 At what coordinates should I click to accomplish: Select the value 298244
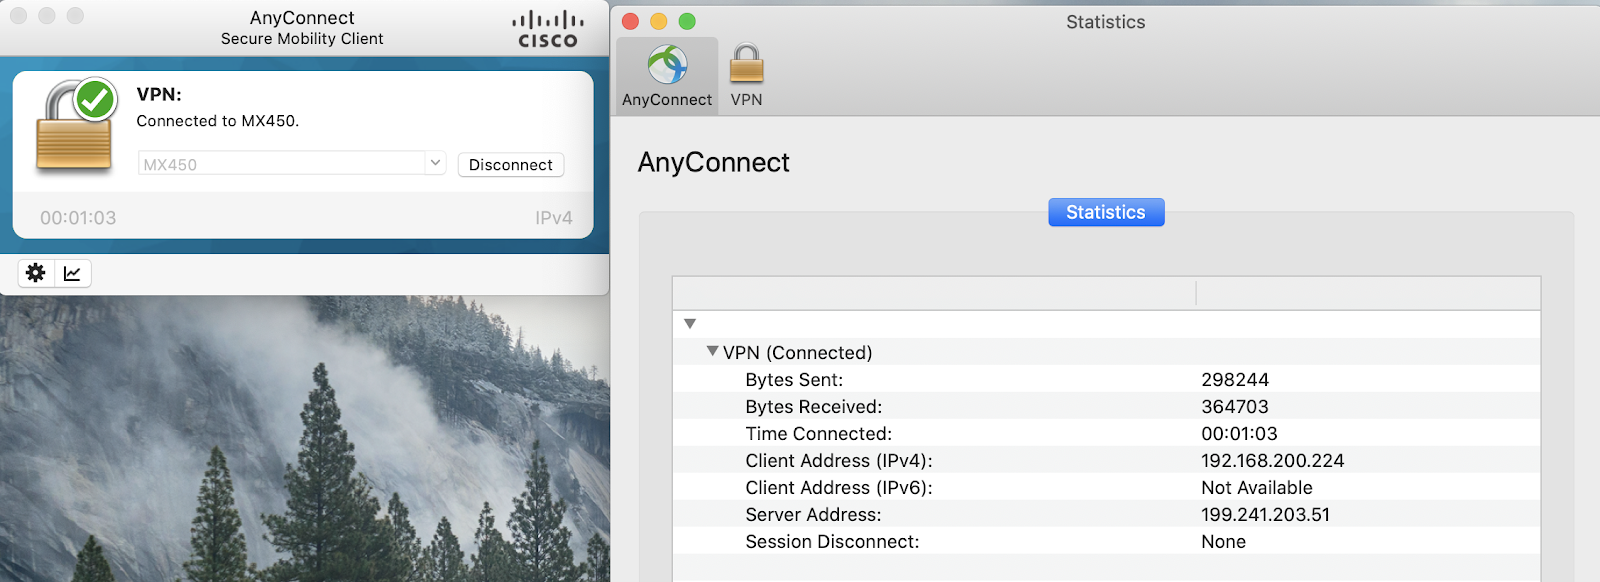coord(1235,380)
